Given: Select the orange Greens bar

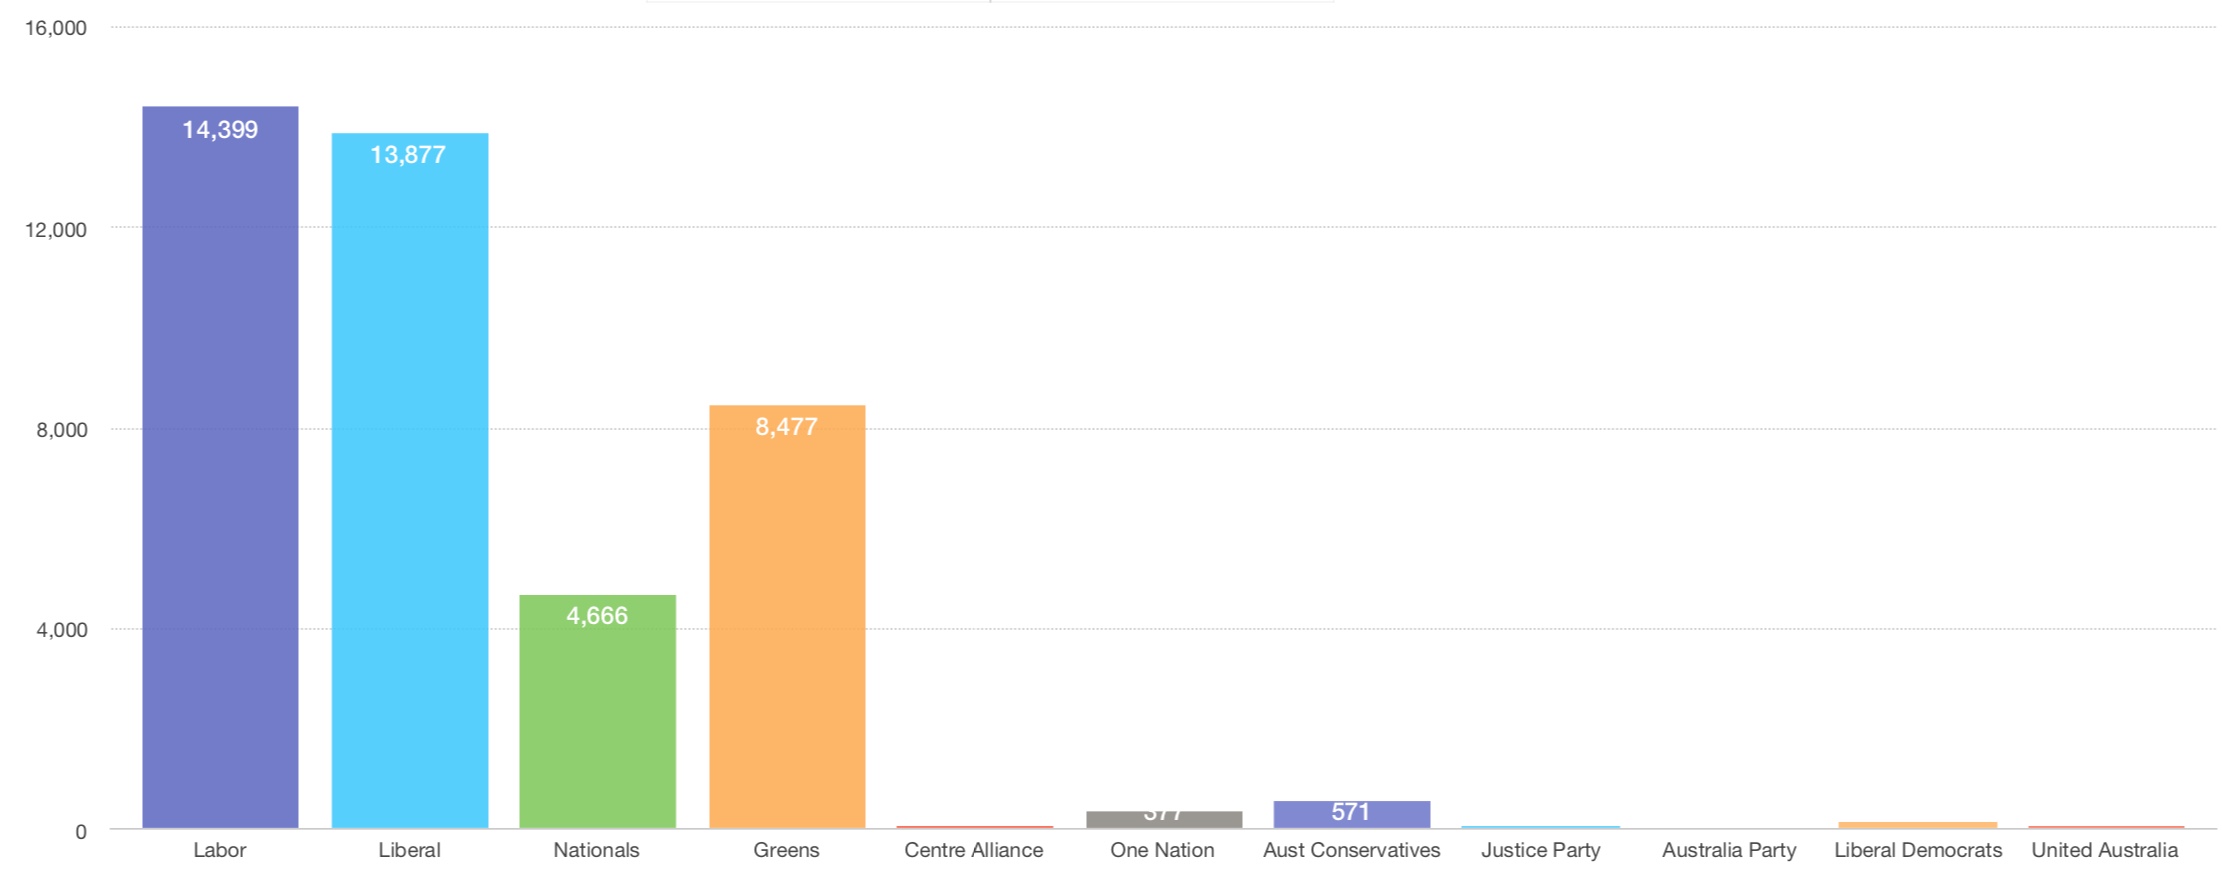Looking at the screenshot, I should [787, 616].
